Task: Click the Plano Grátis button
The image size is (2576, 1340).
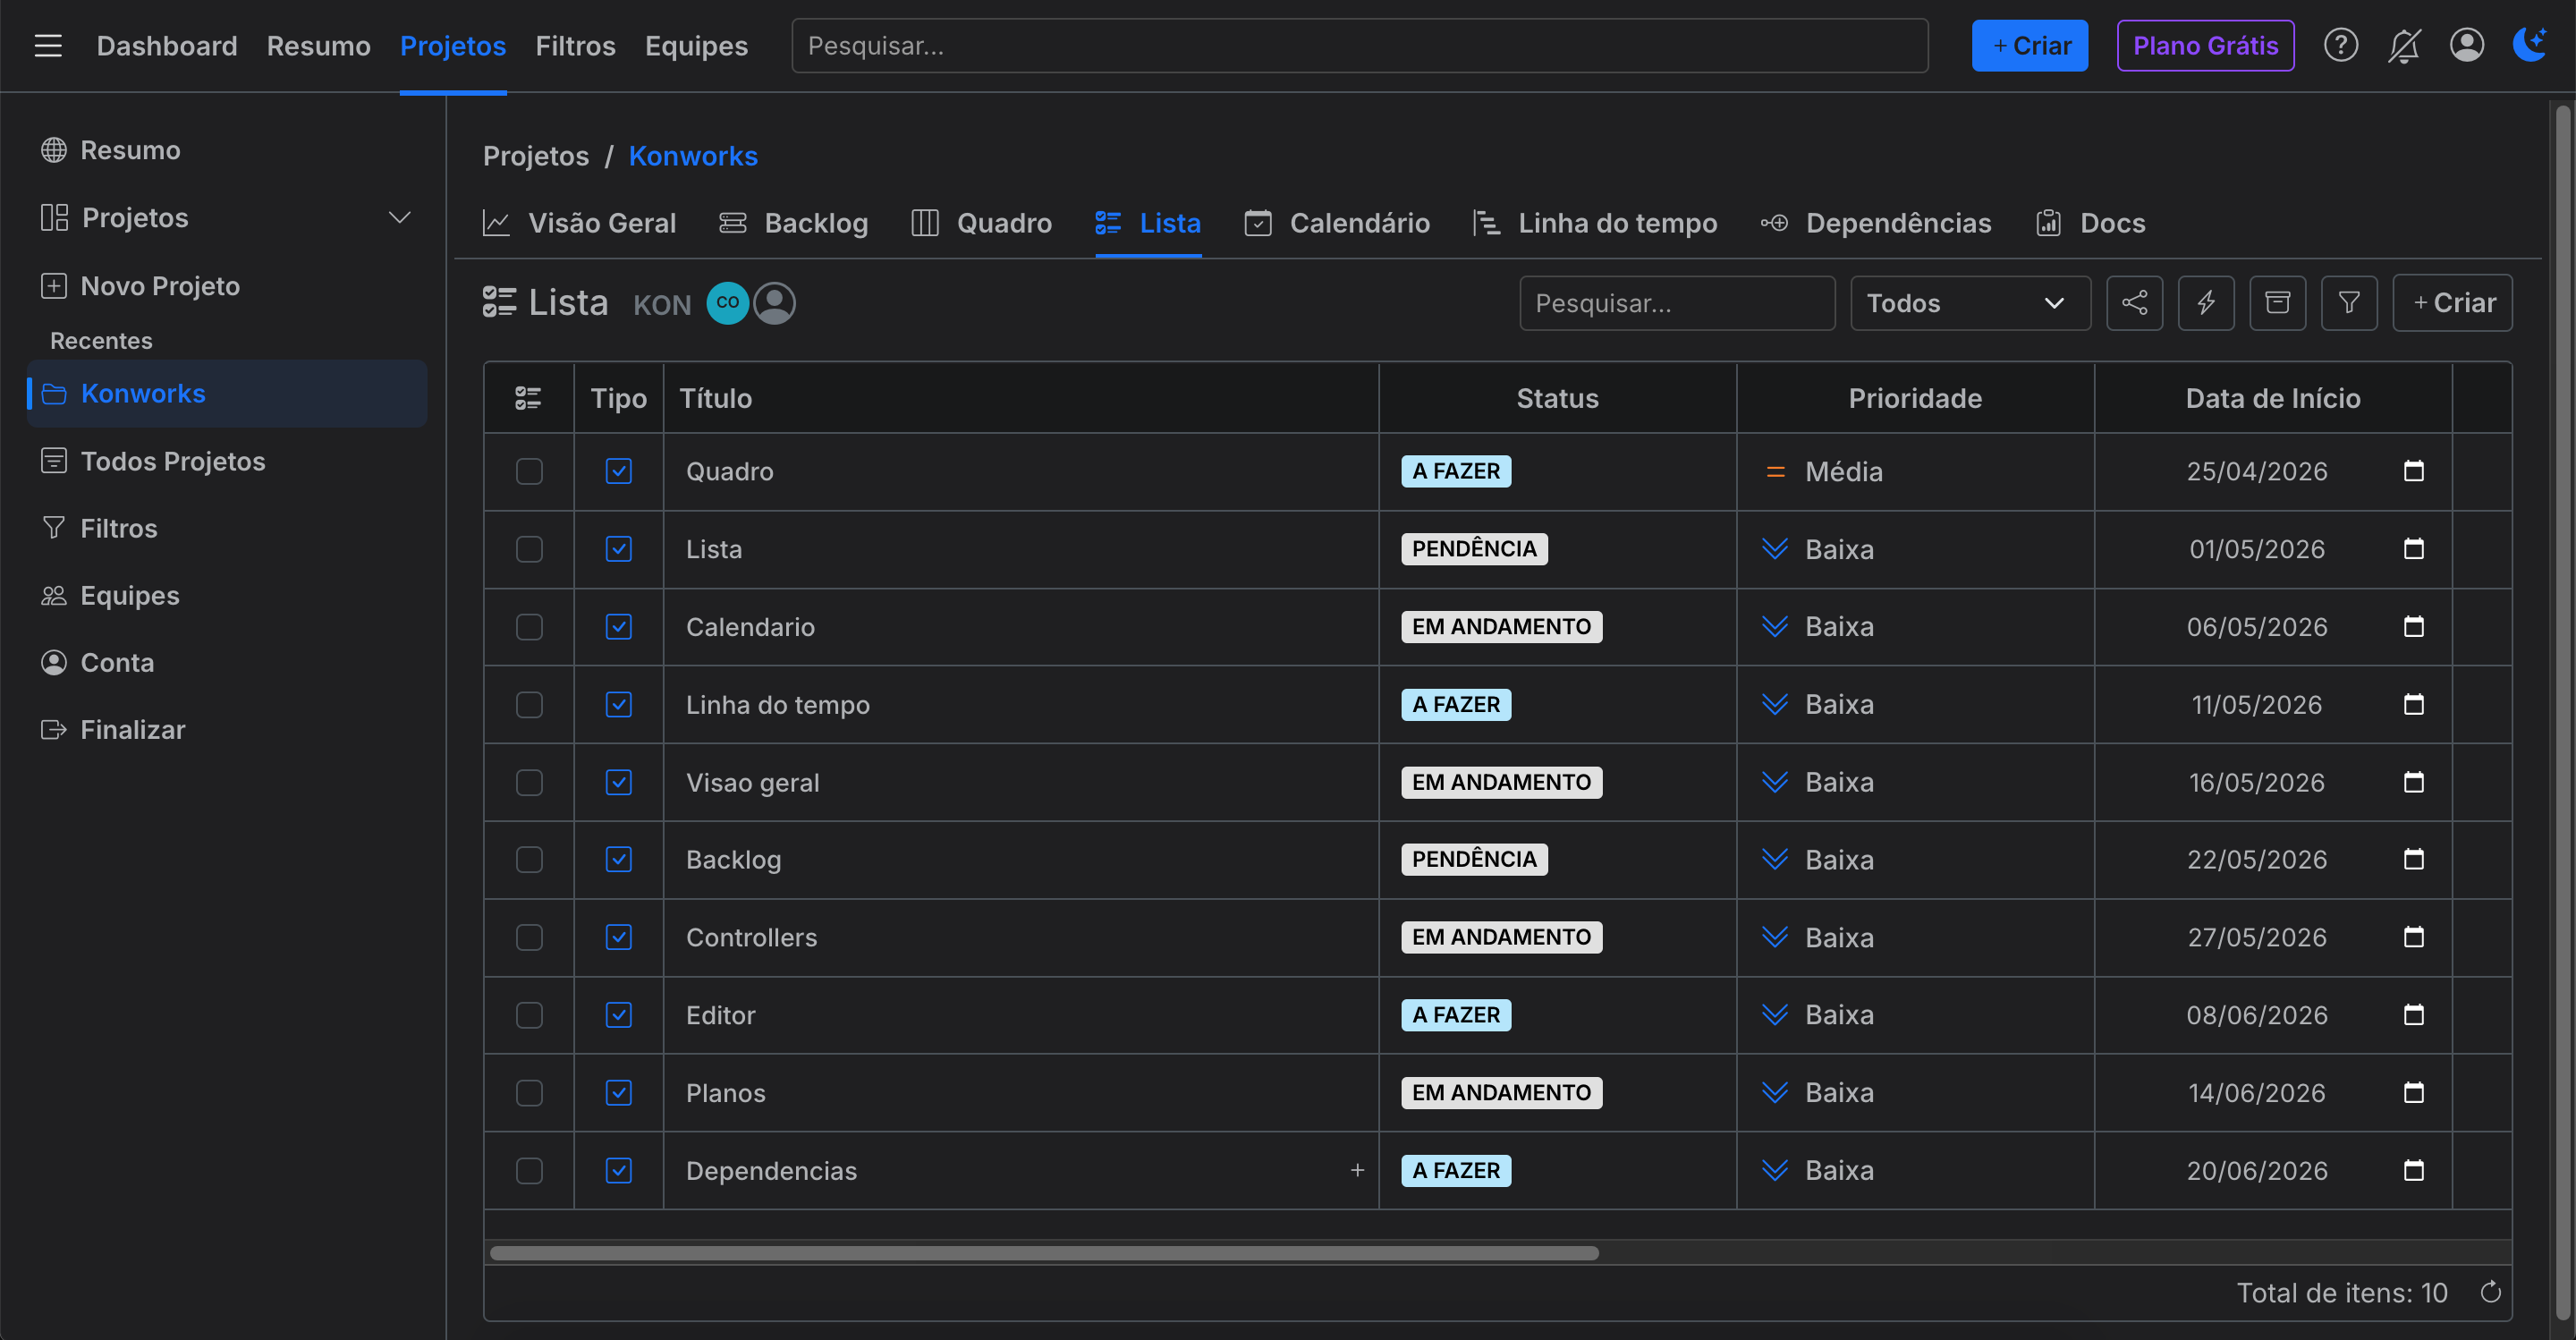Action: pyautogui.click(x=2204, y=46)
